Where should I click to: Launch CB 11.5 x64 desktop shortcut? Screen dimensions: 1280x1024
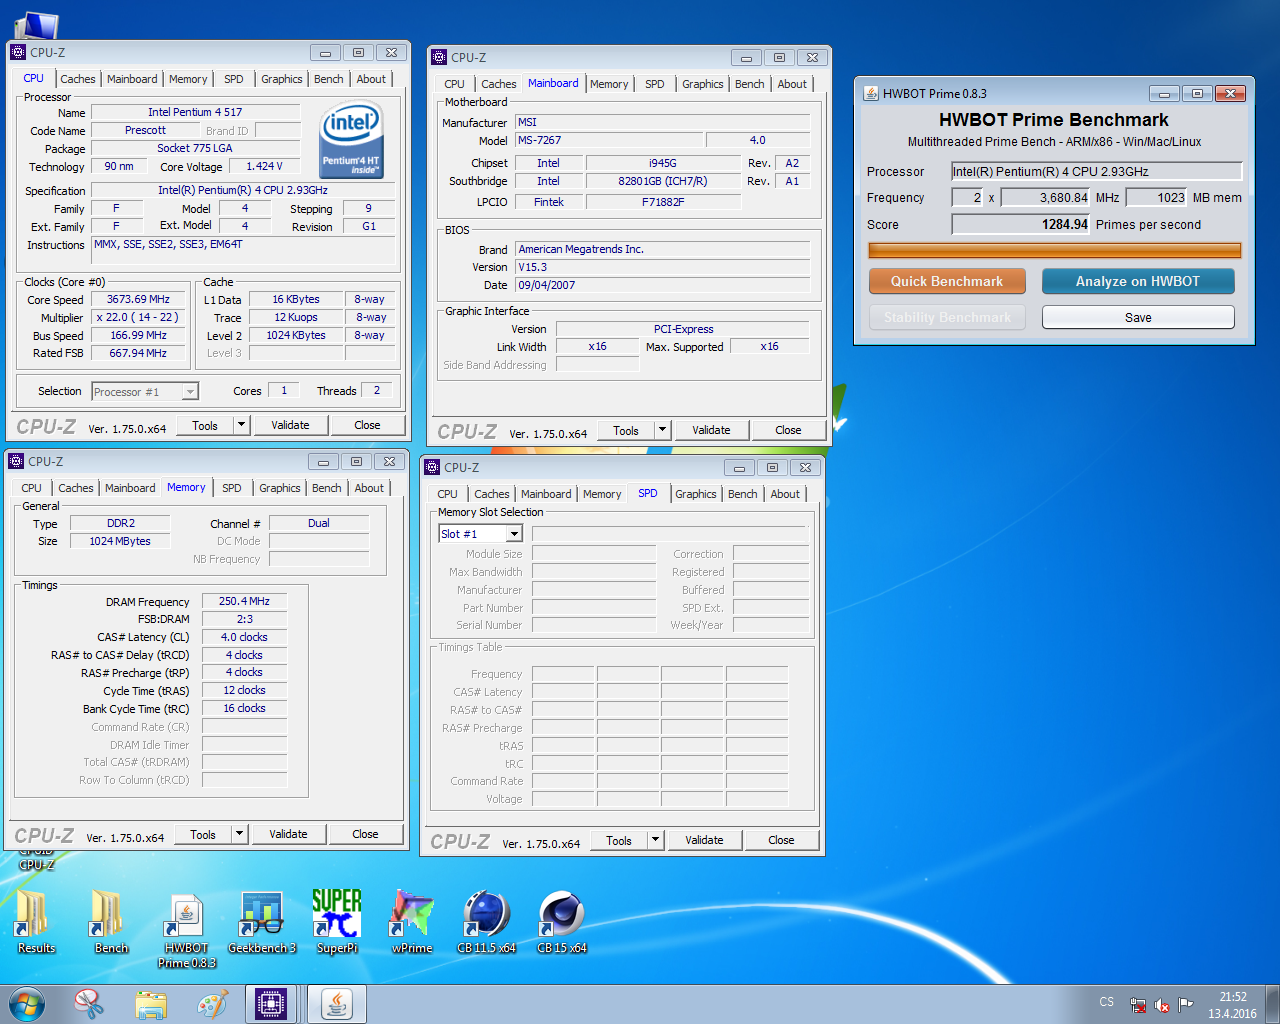point(487,922)
